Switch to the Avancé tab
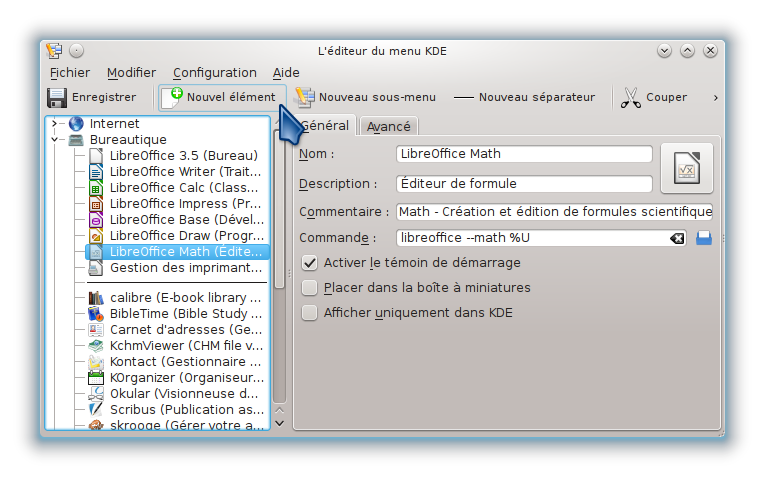 tap(388, 126)
